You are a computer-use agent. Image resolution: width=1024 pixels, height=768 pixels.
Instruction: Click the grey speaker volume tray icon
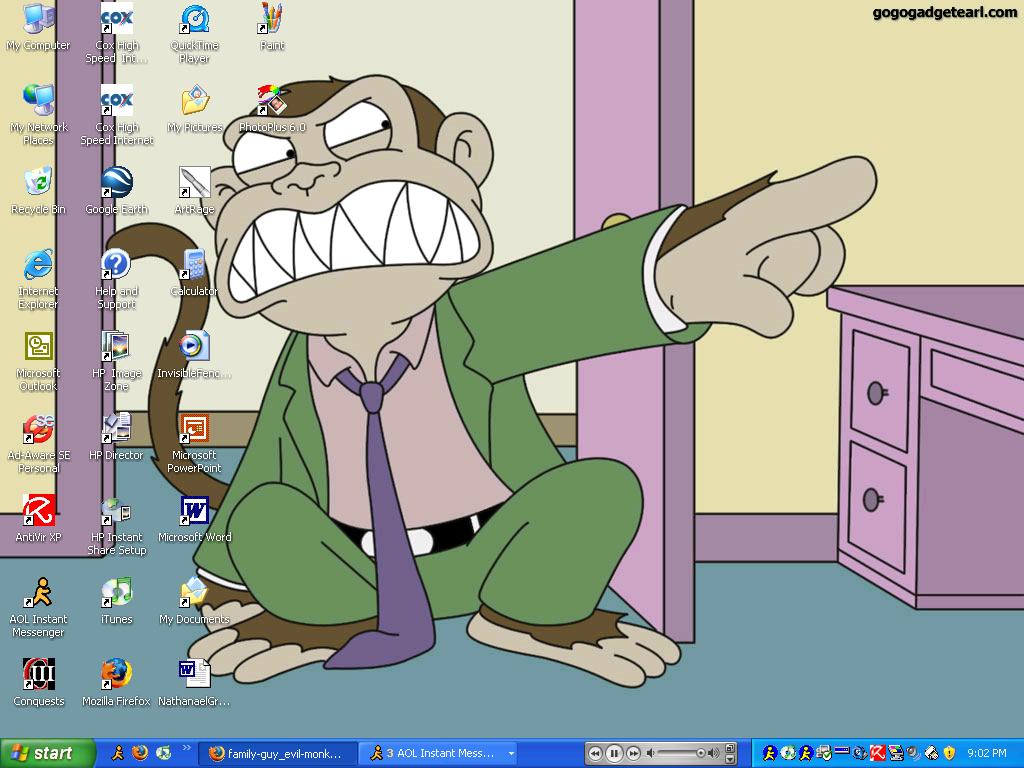coord(914,753)
